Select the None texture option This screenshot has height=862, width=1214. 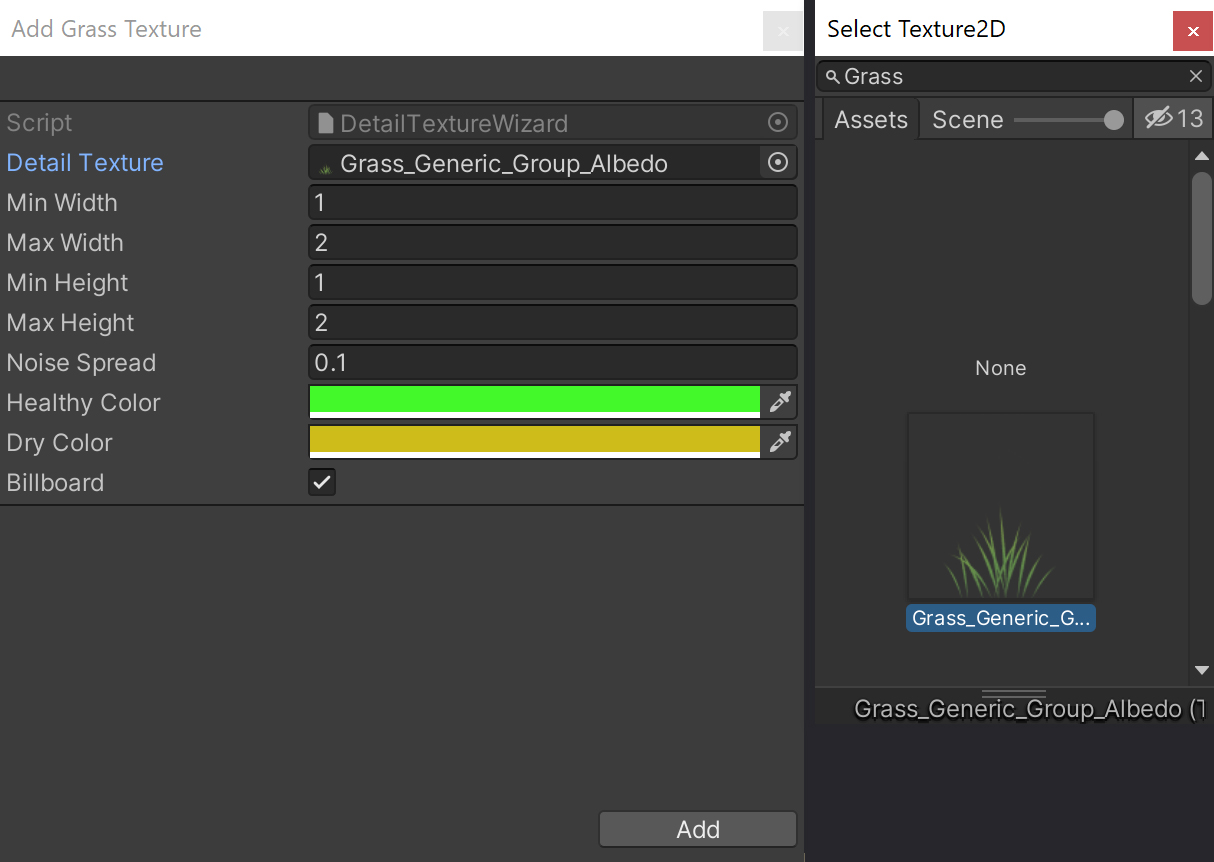[x=1000, y=368]
